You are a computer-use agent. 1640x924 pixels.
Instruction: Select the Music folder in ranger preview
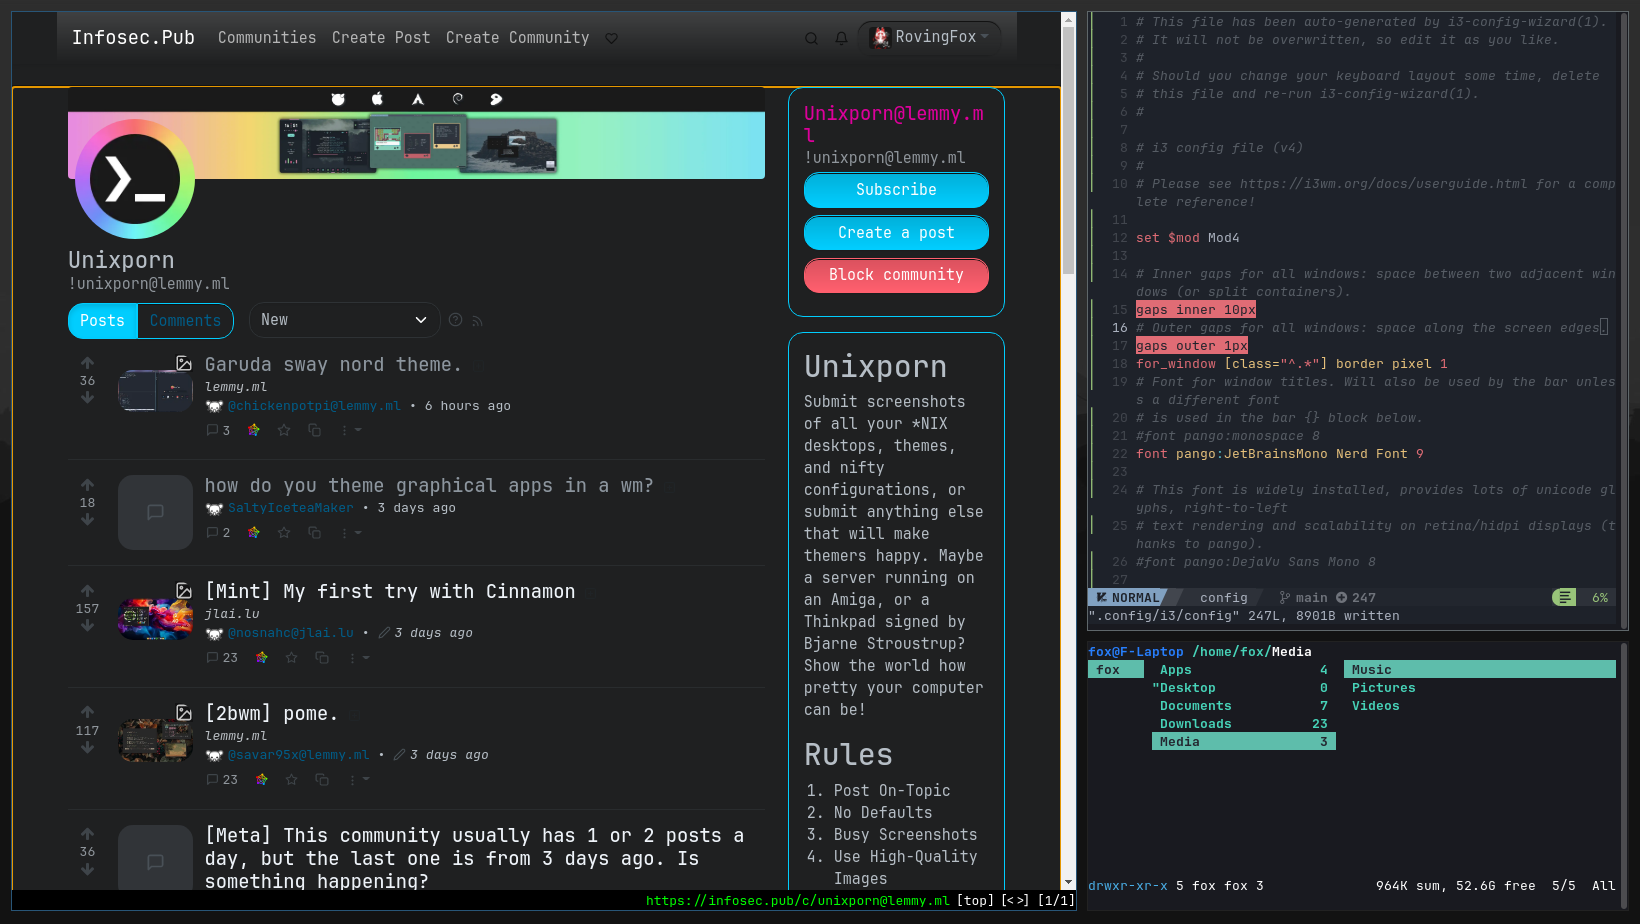click(x=1480, y=670)
